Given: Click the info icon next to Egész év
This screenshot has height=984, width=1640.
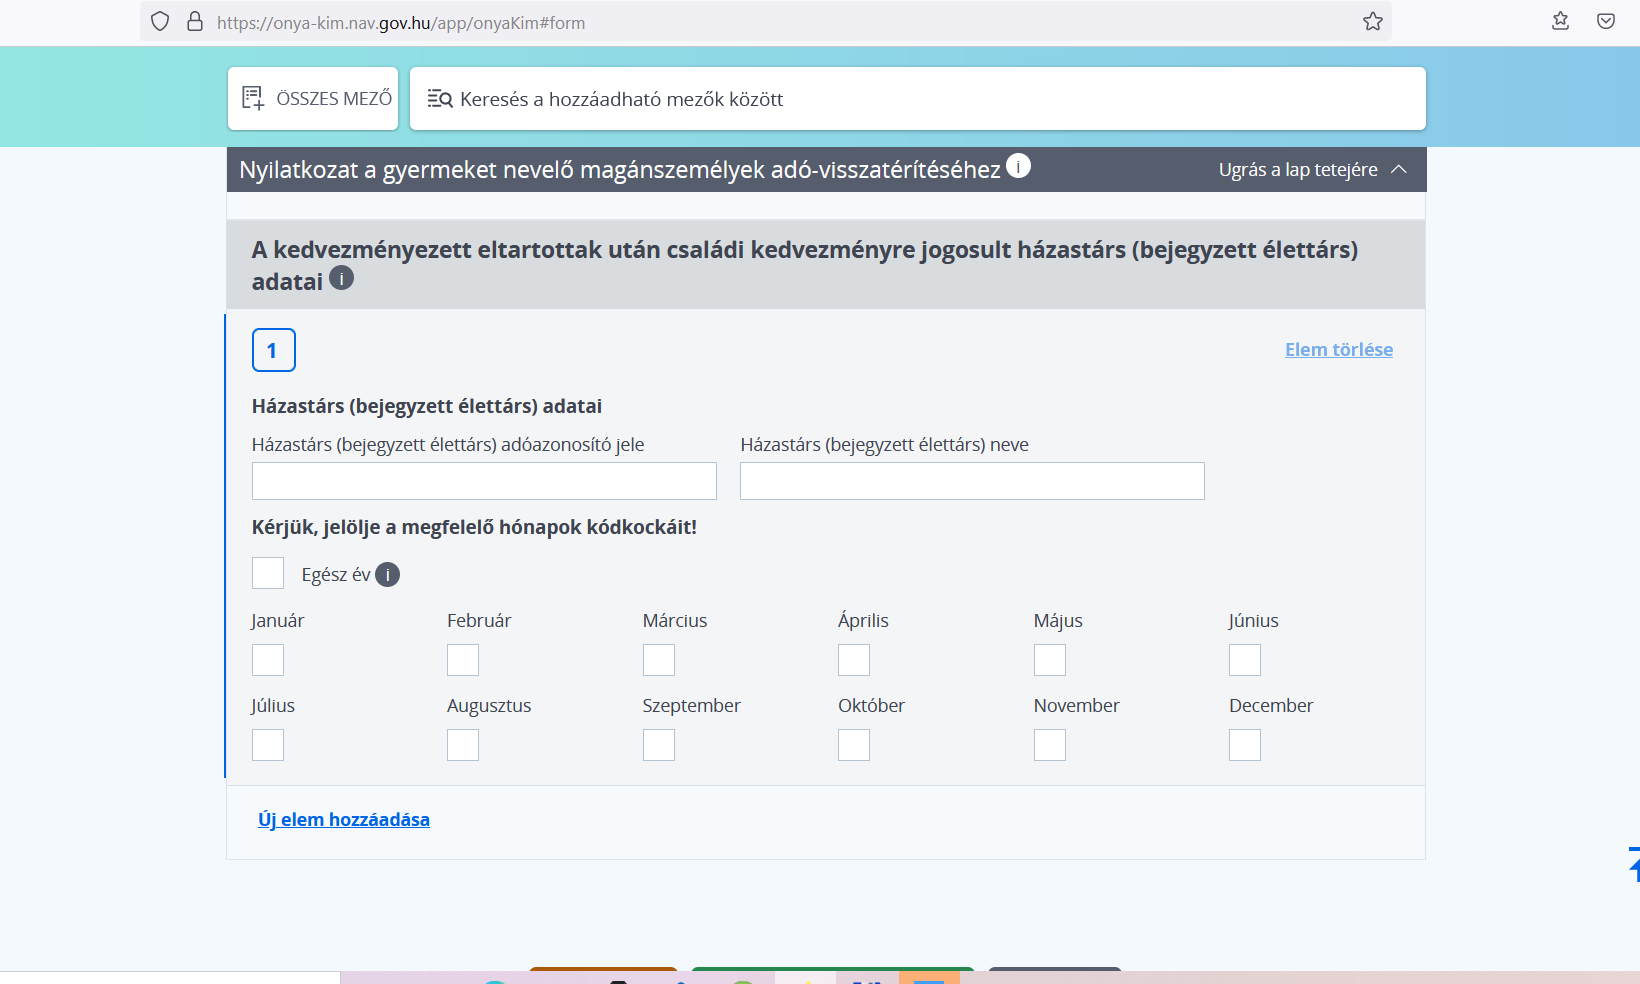Looking at the screenshot, I should coord(387,575).
